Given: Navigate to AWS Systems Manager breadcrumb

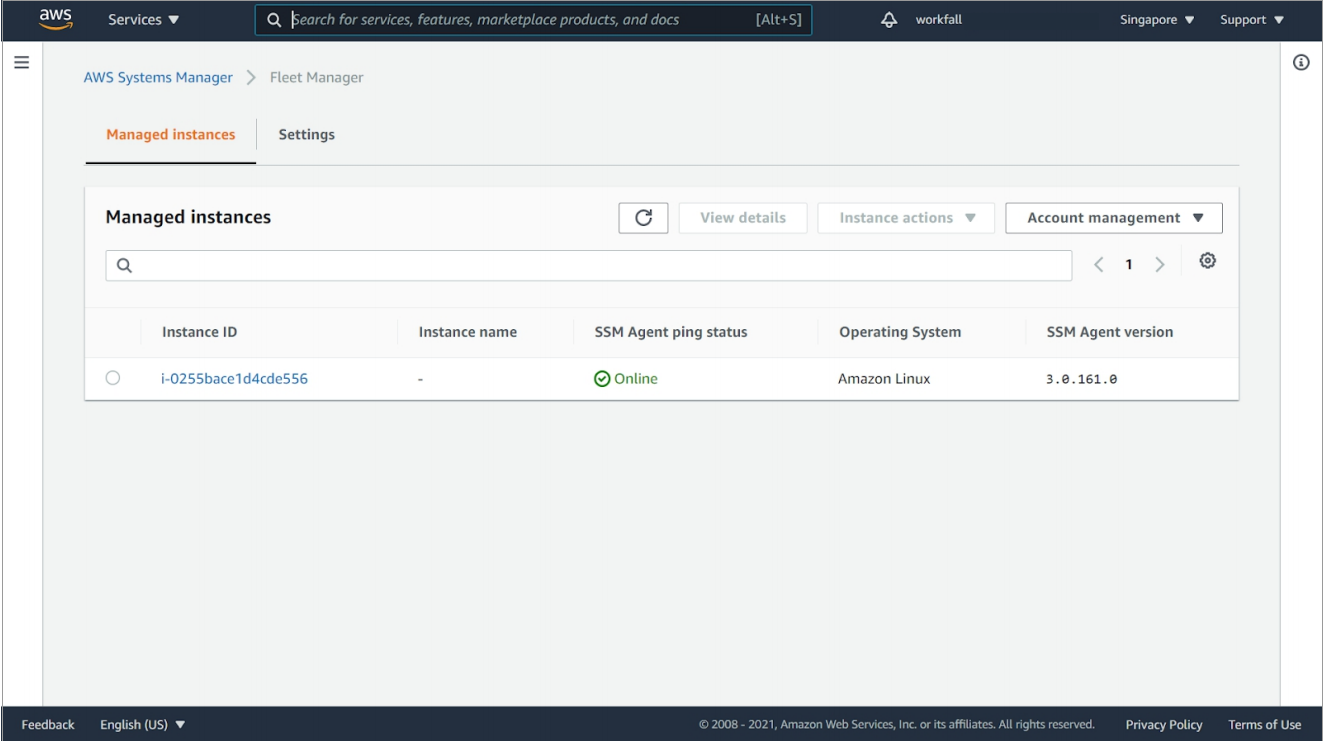Looking at the screenshot, I should 158,78.
